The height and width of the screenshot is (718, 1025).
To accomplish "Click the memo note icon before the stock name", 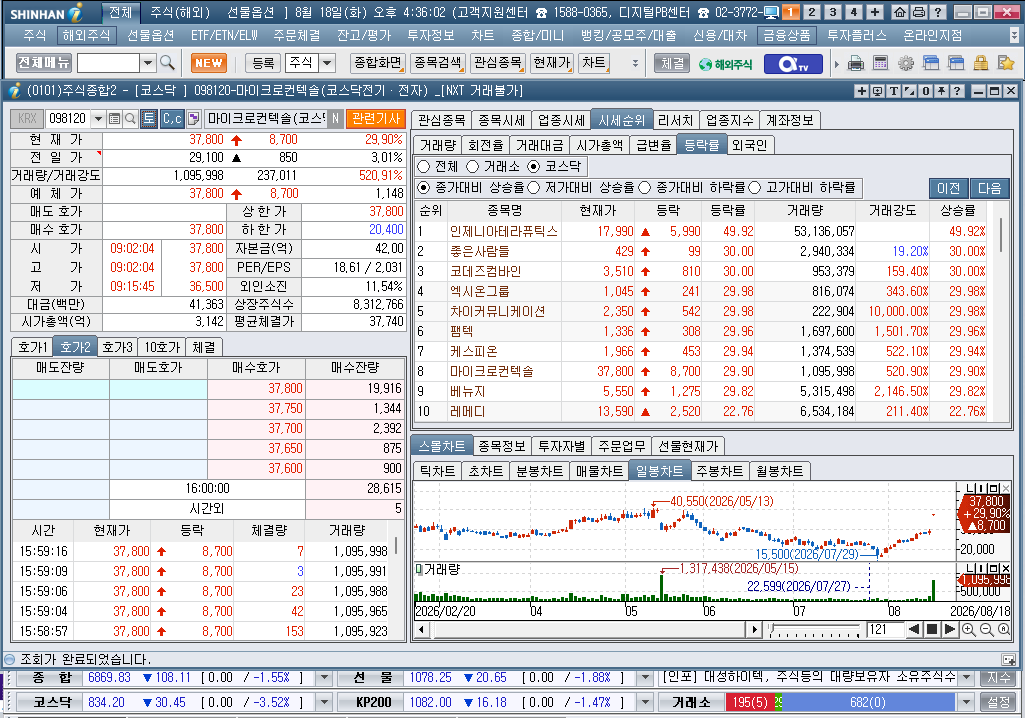I will click(x=193, y=118).
